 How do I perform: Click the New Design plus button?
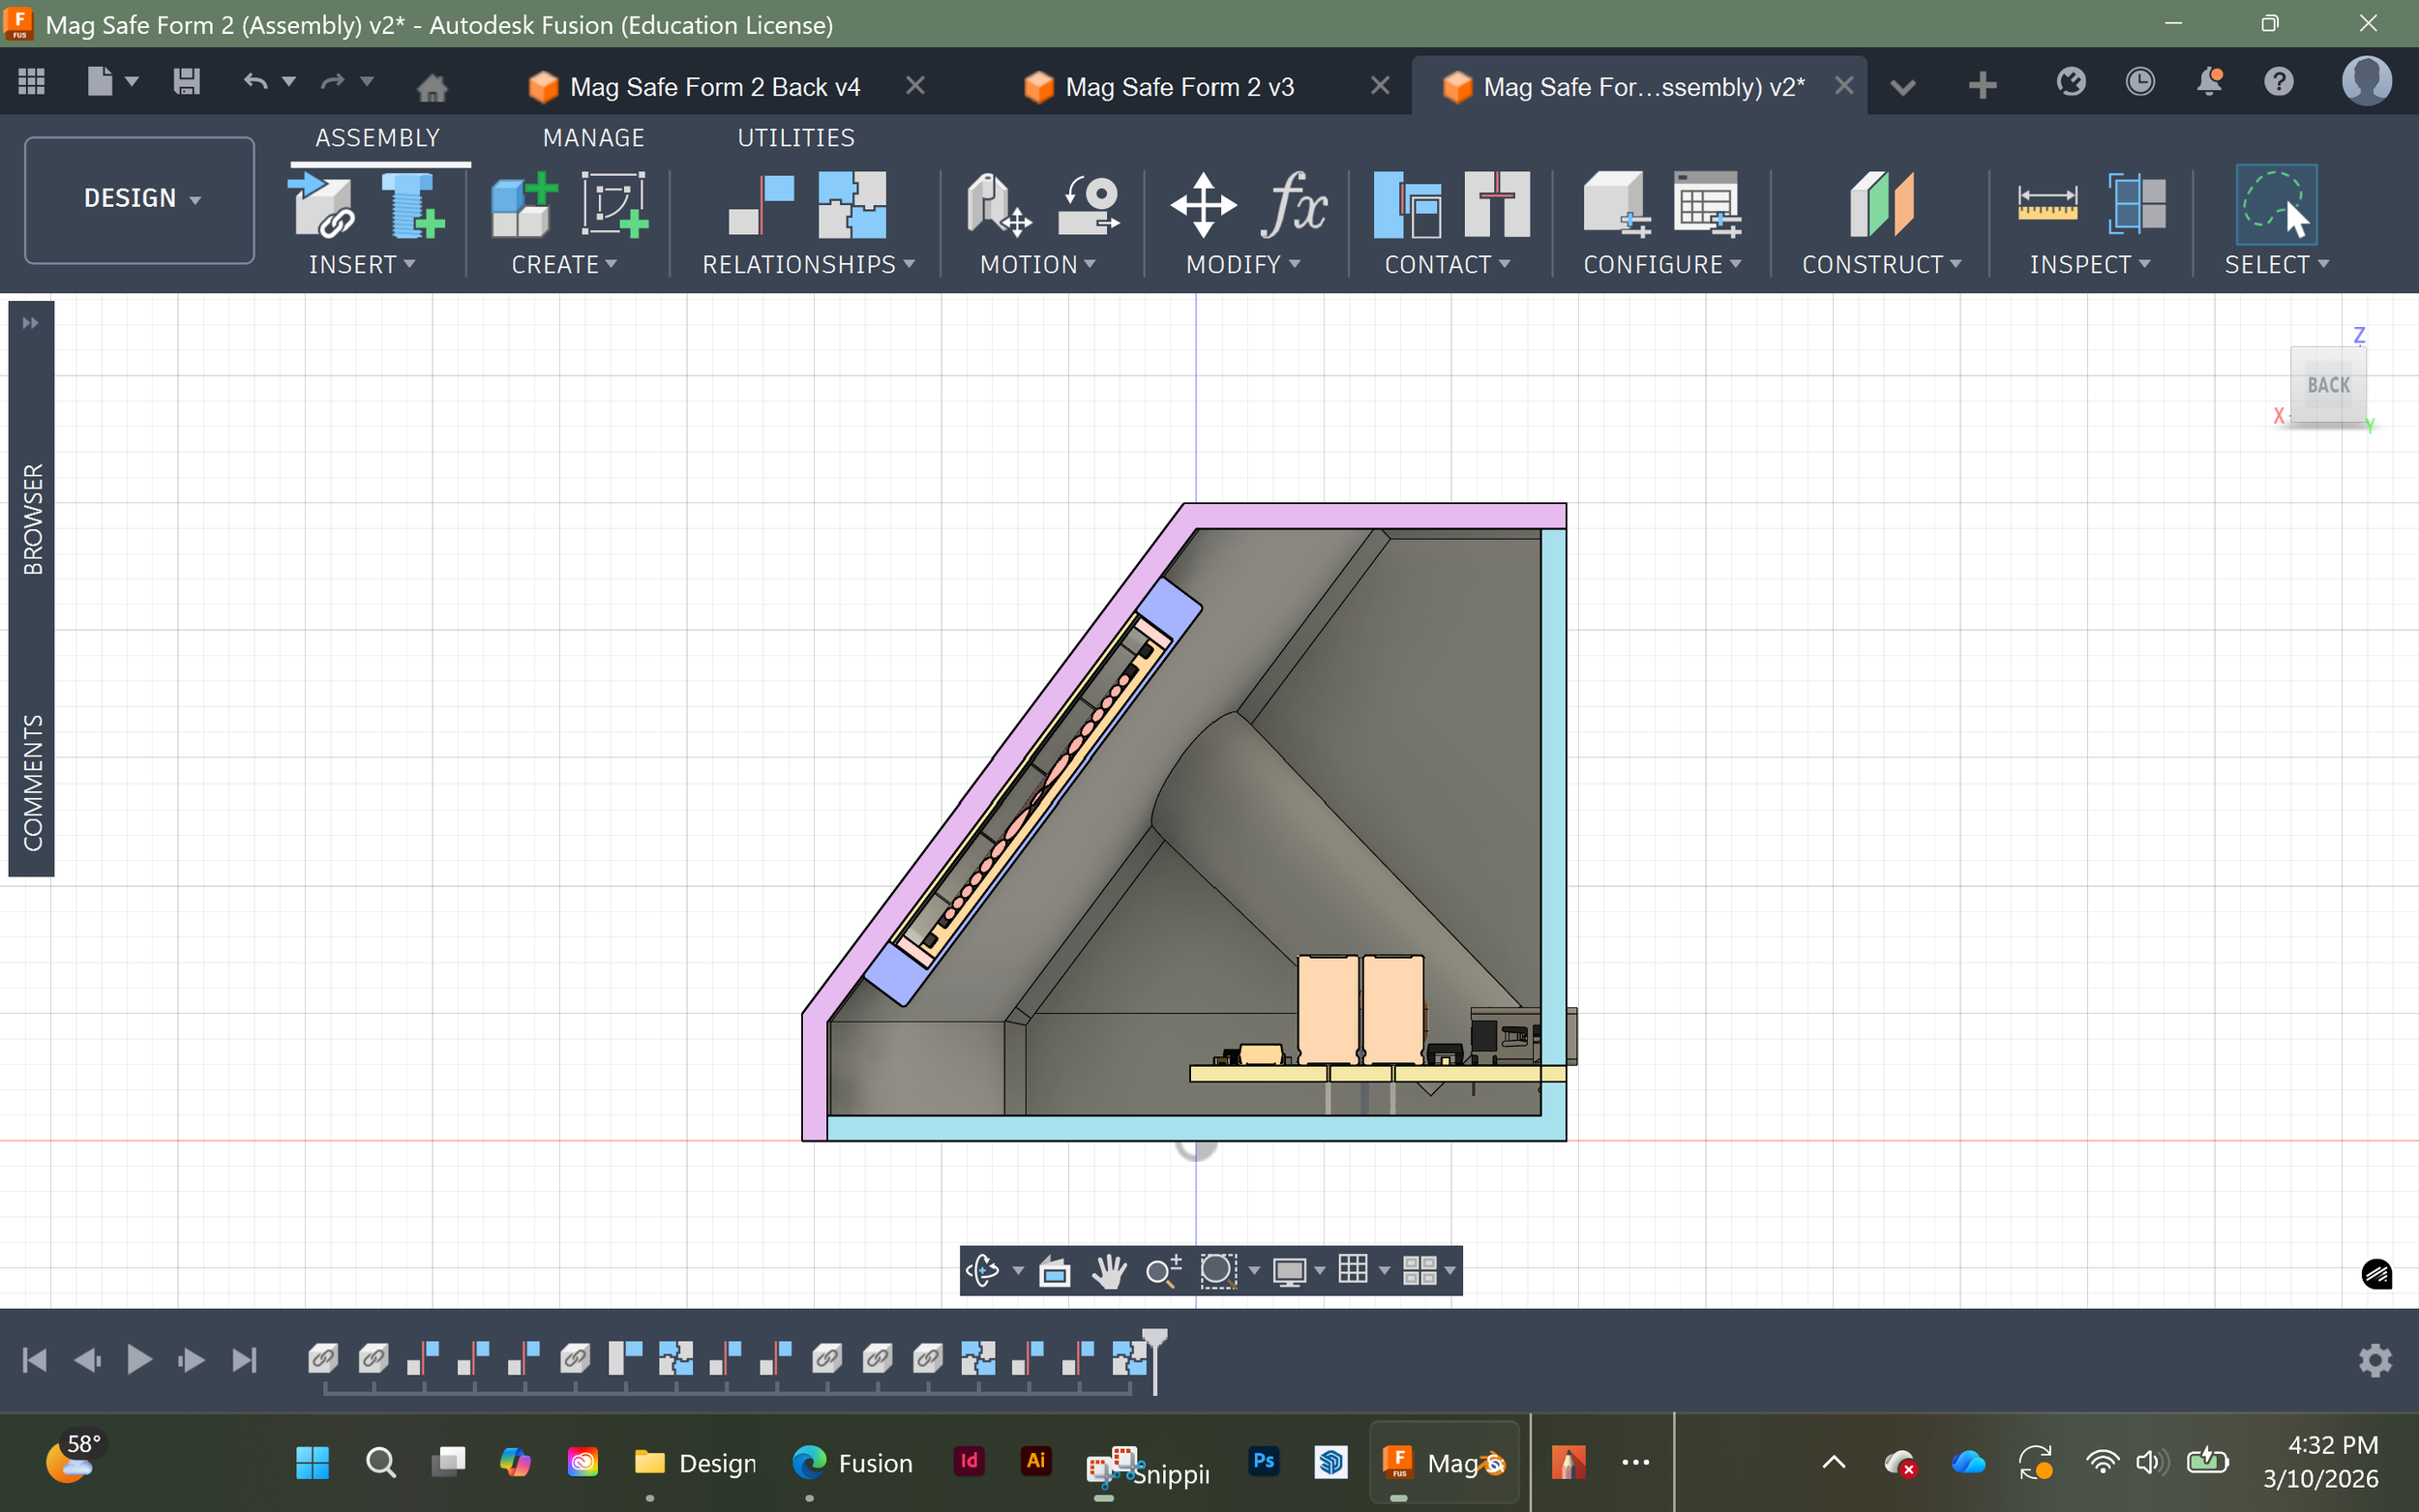point(1982,85)
